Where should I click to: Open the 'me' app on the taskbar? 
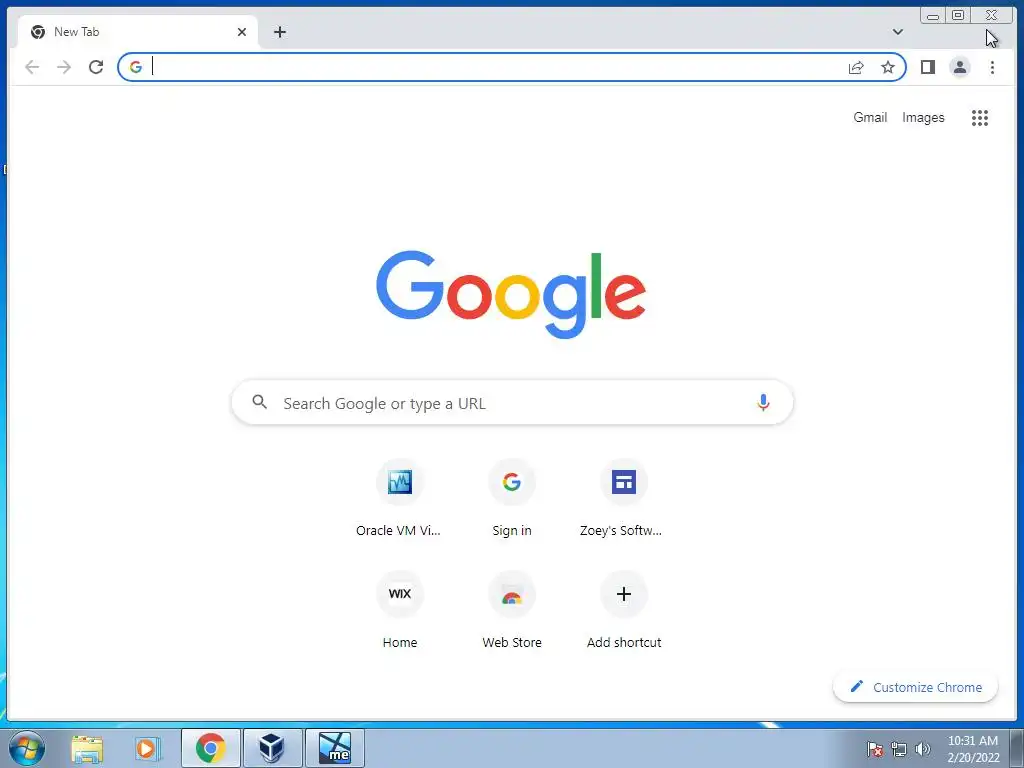click(334, 748)
